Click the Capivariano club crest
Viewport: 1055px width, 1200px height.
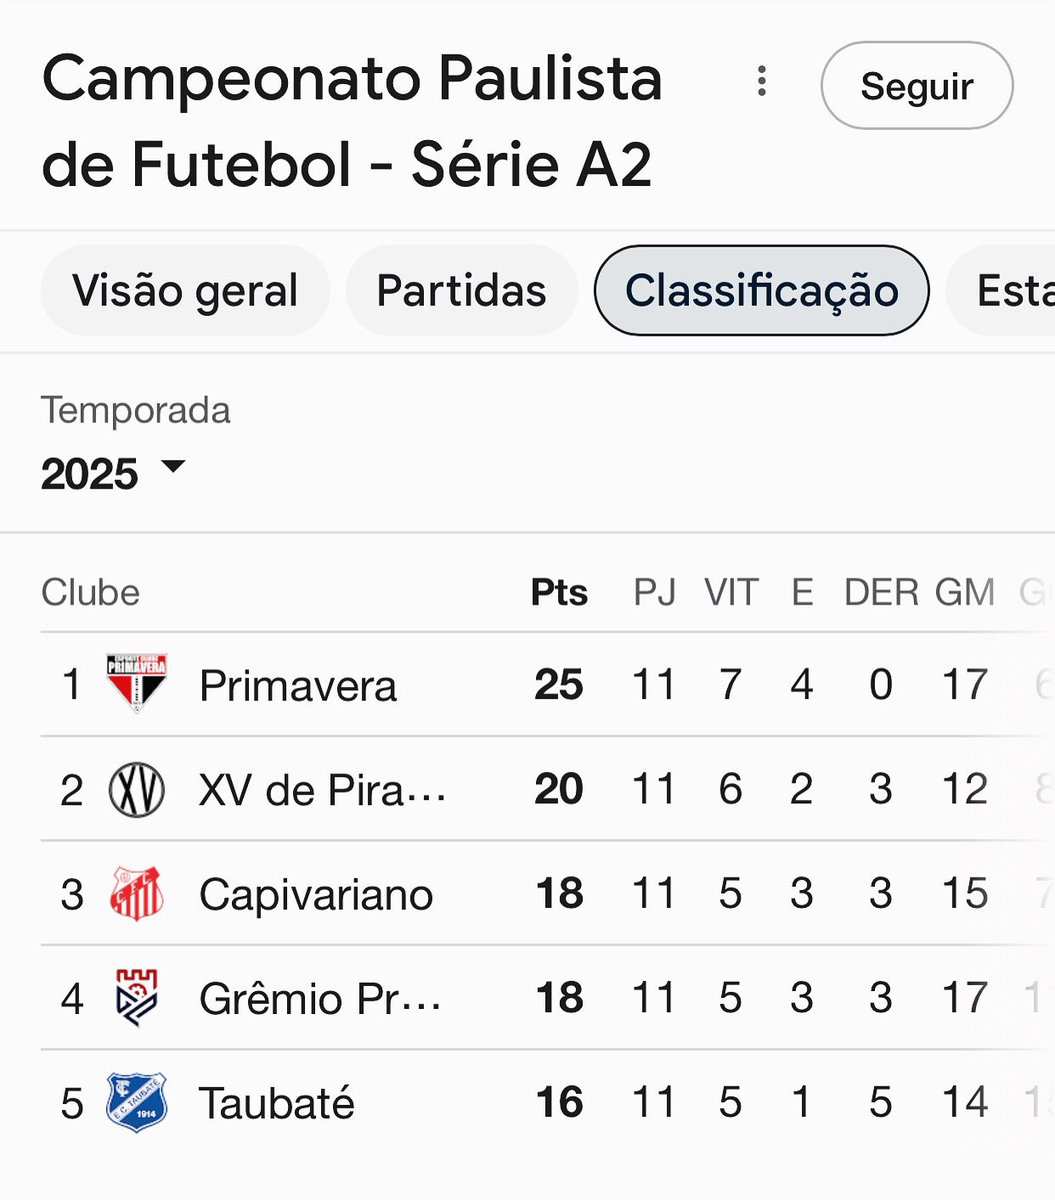pyautogui.click(x=136, y=893)
